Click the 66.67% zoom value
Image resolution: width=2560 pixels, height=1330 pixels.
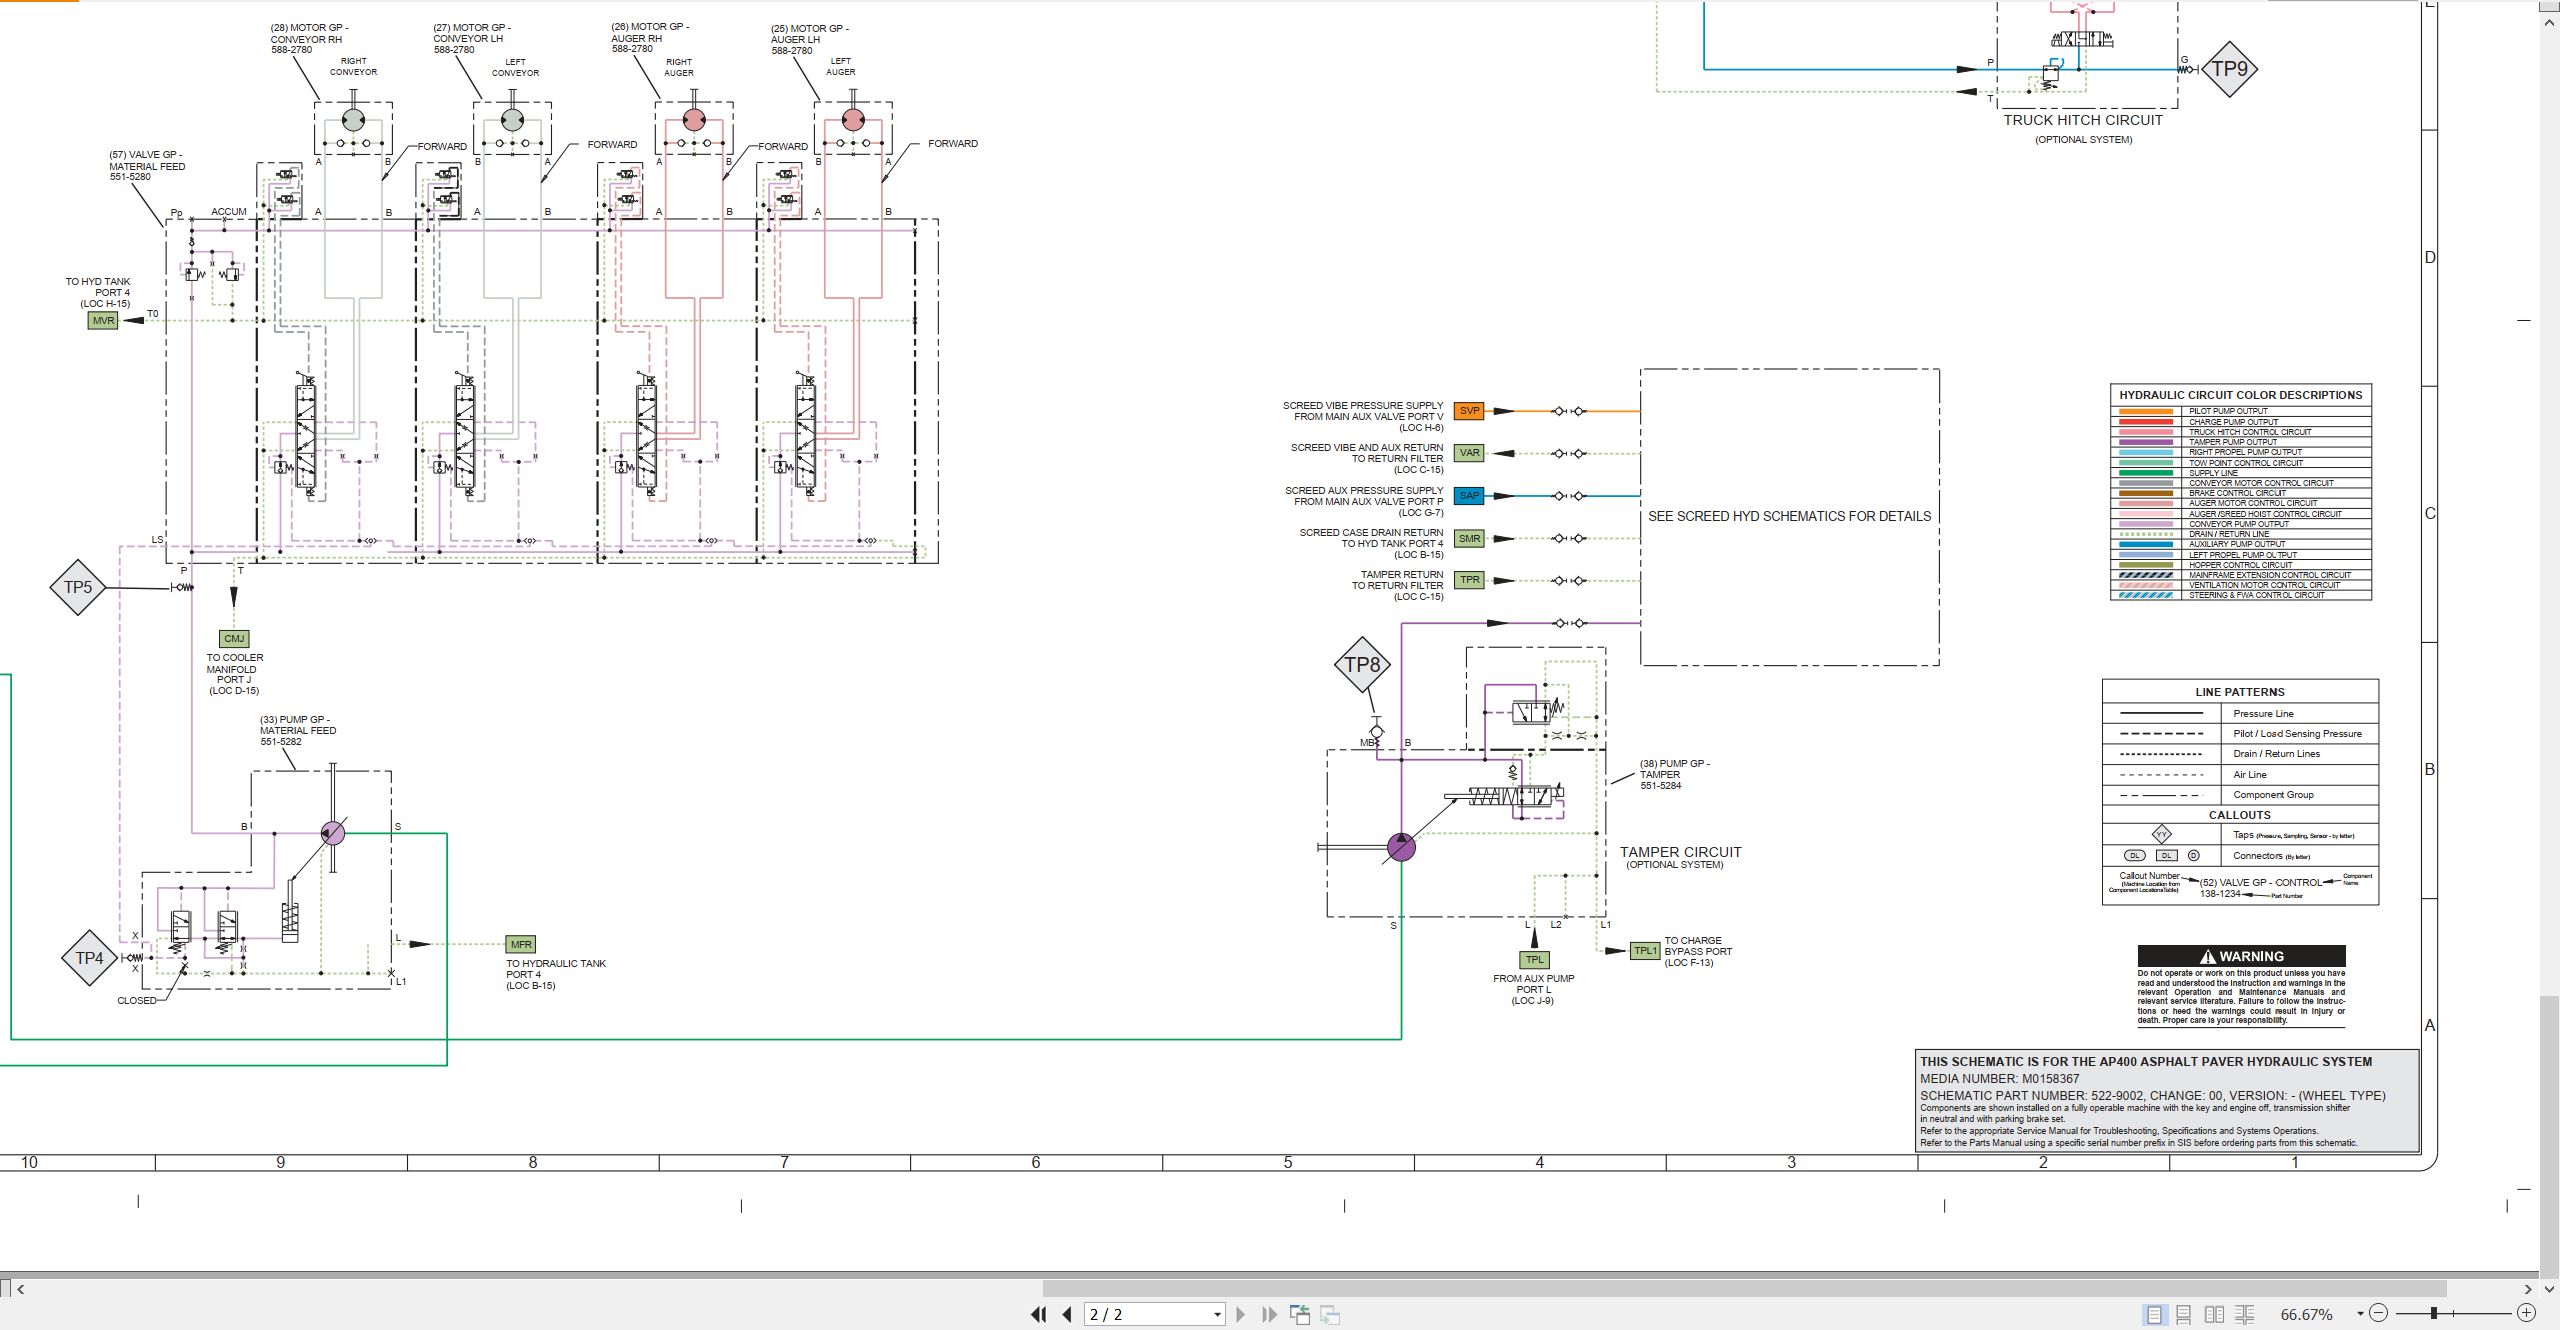point(2306,1314)
